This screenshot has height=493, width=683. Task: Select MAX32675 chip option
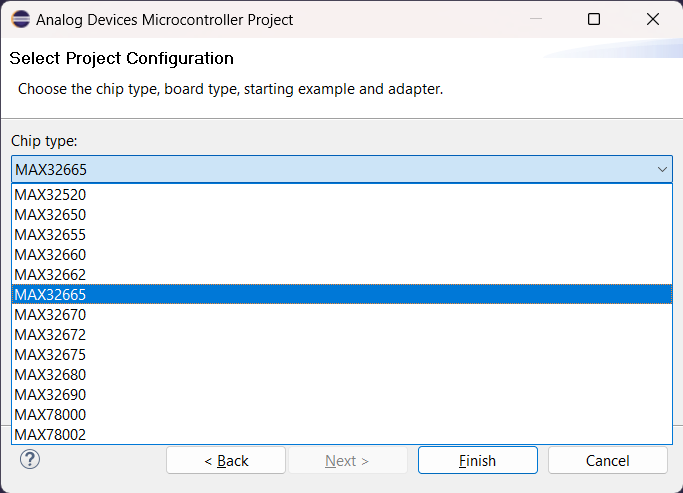click(x=342, y=355)
